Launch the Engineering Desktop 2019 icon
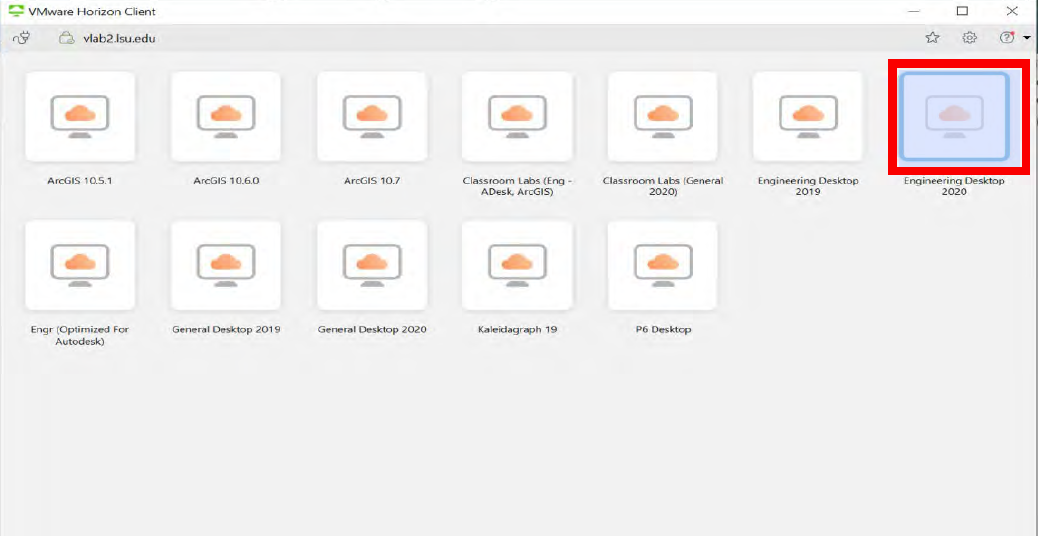This screenshot has height=536, width=1038. tap(808, 116)
